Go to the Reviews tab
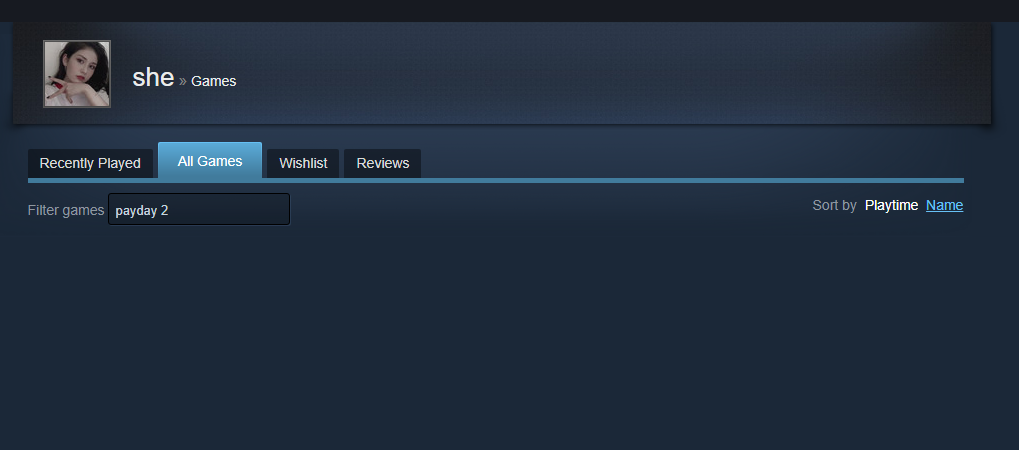This screenshot has height=450, width=1019. (x=383, y=163)
